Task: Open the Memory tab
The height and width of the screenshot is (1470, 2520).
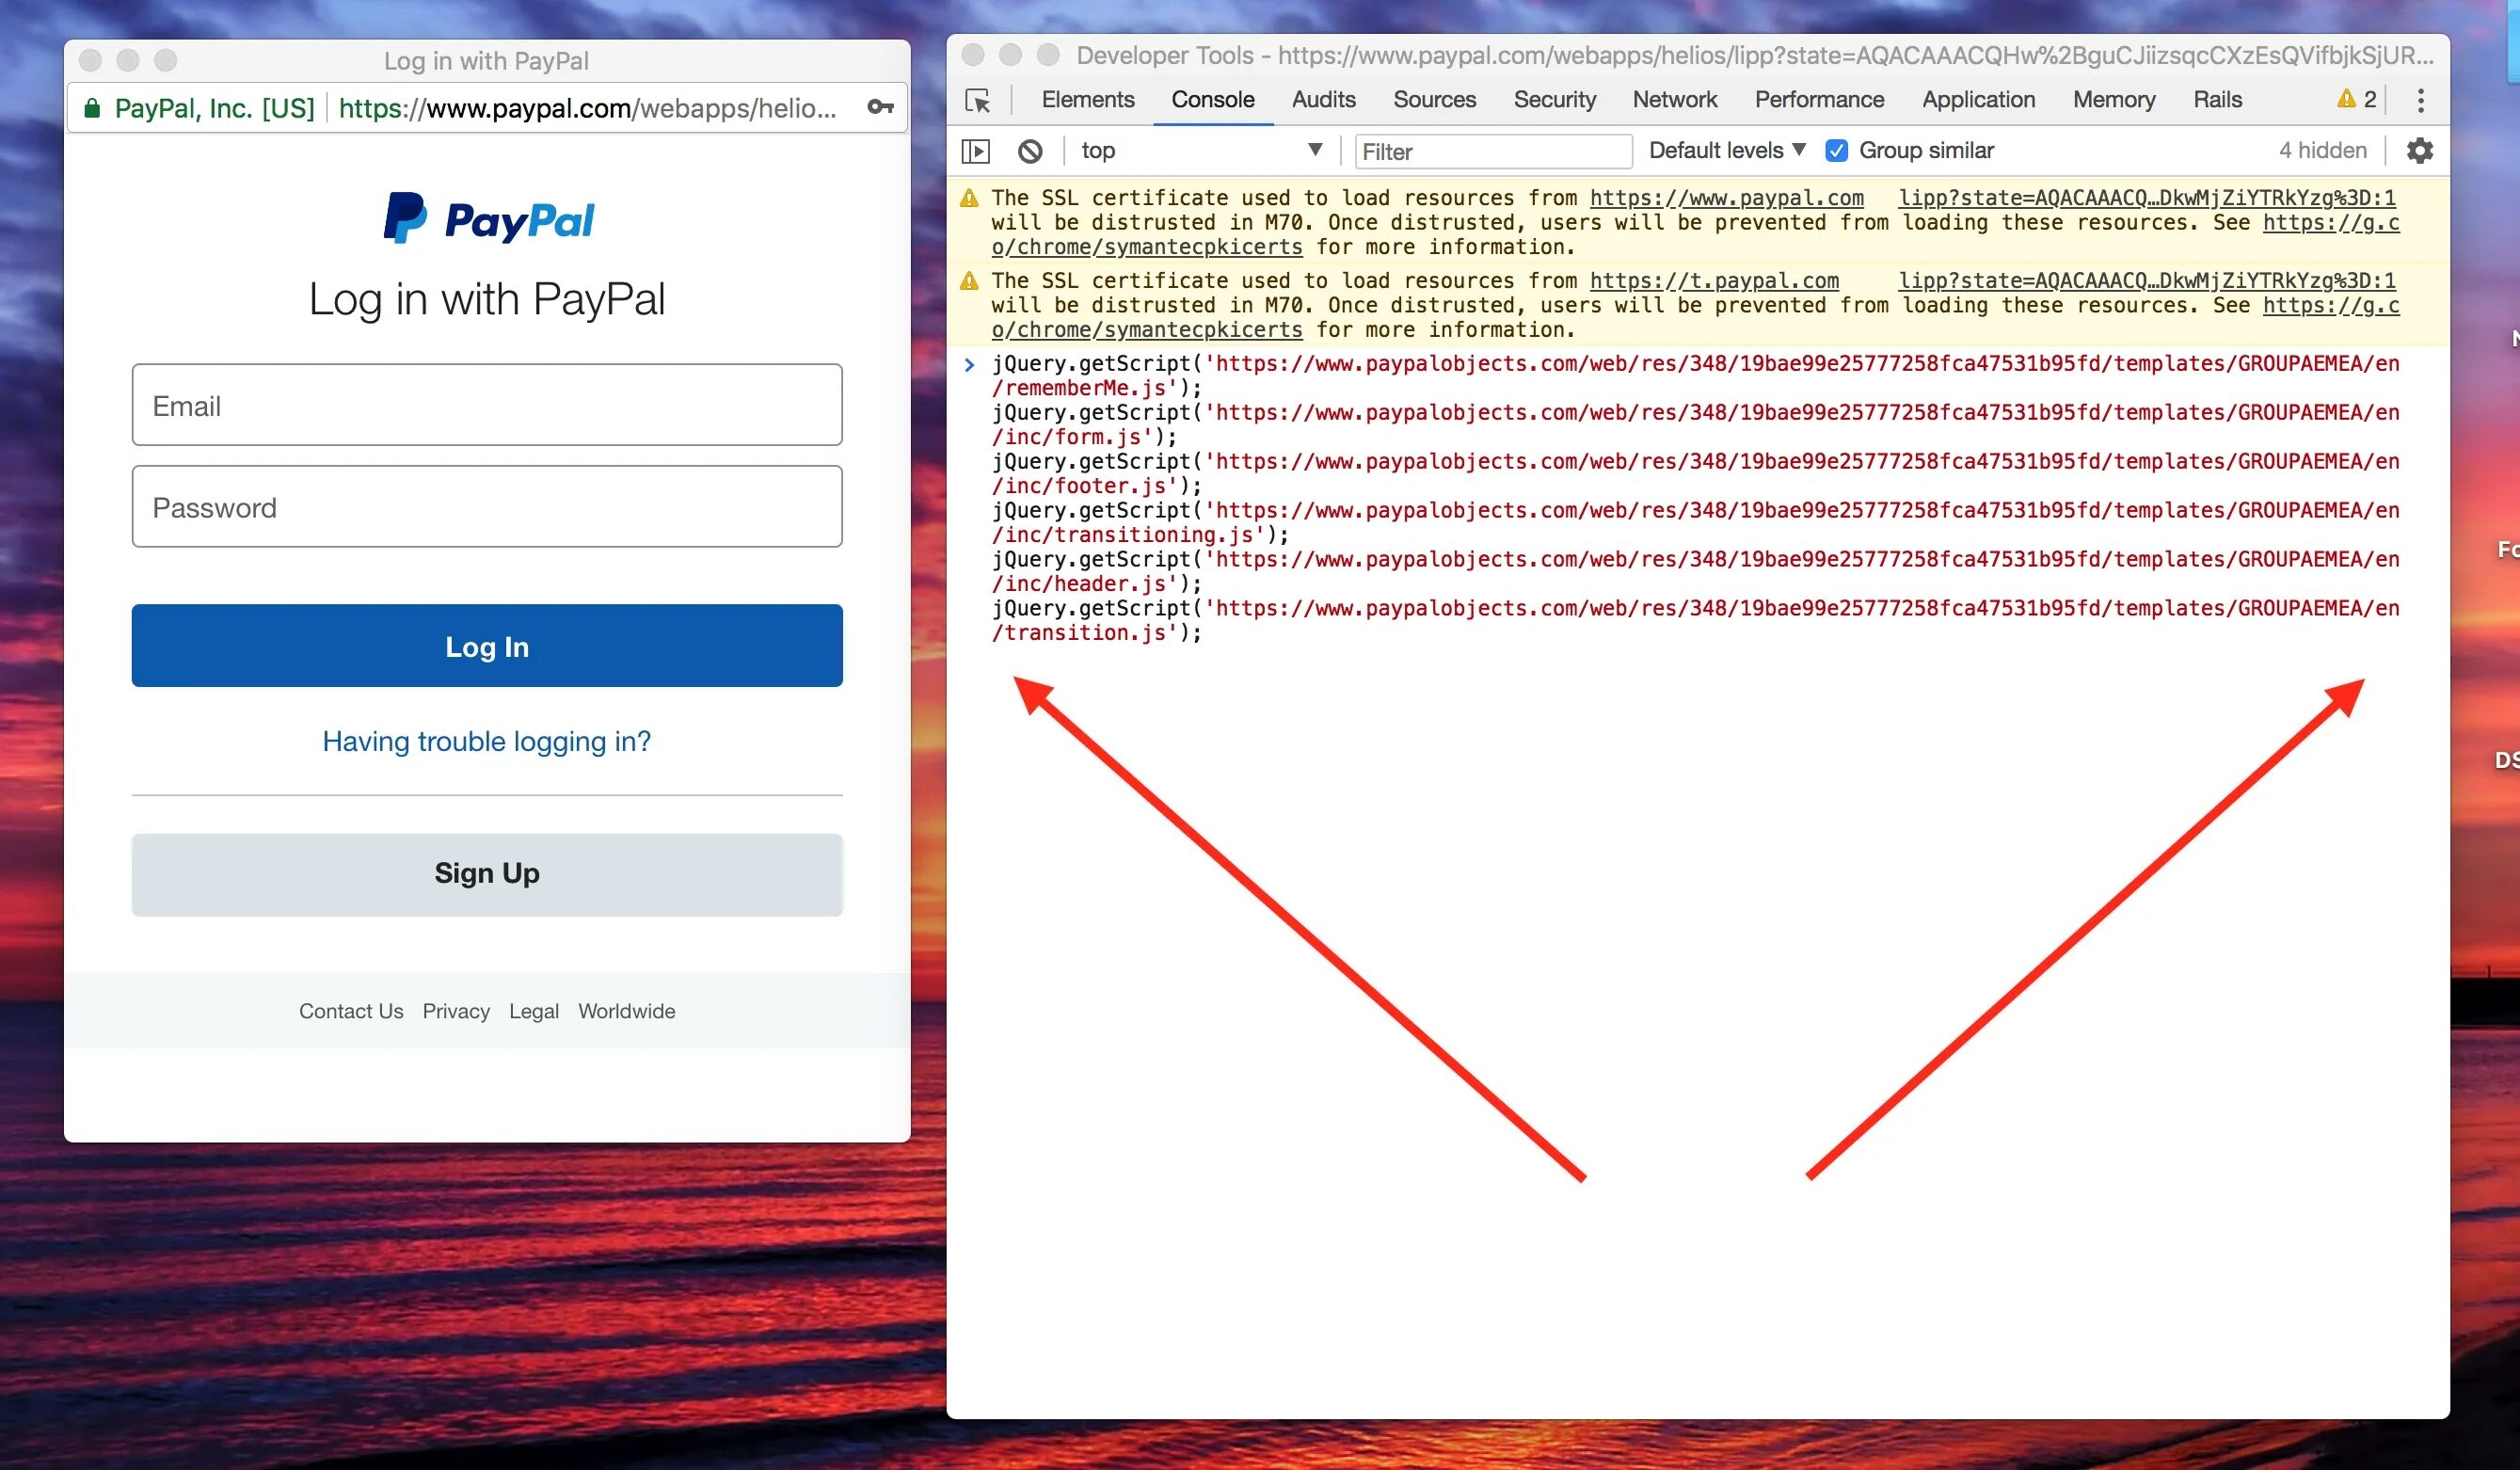Action: coord(2113,100)
